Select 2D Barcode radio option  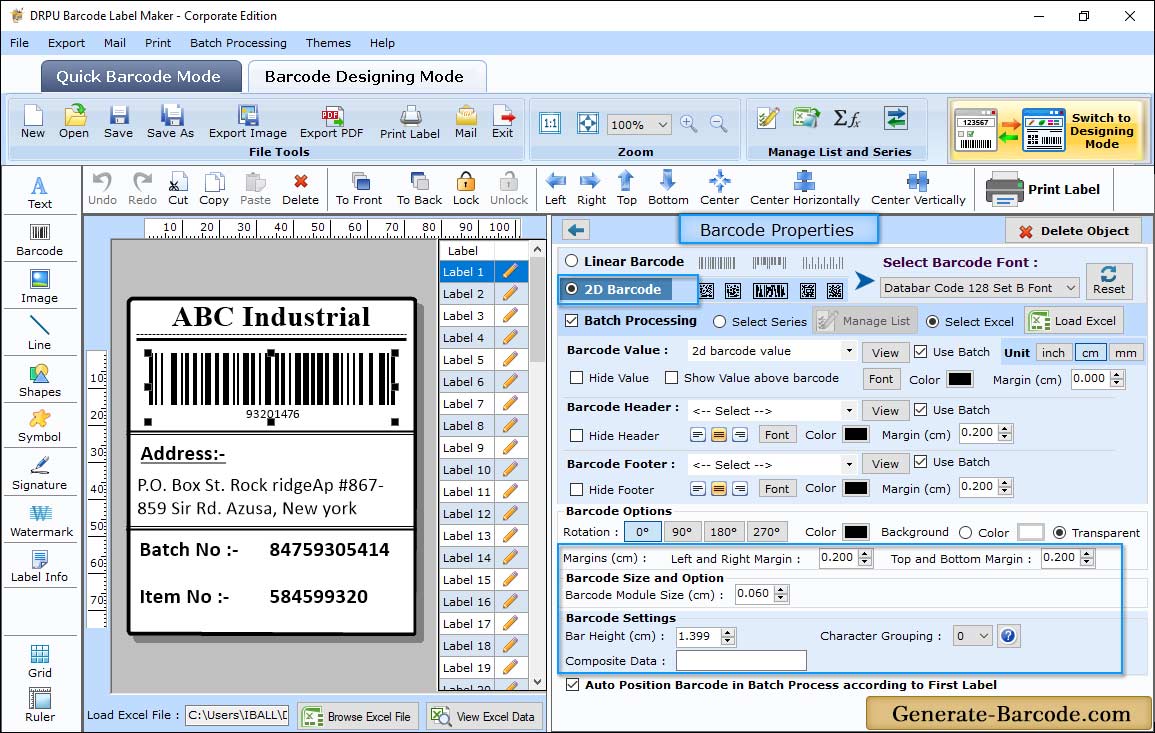(572, 289)
